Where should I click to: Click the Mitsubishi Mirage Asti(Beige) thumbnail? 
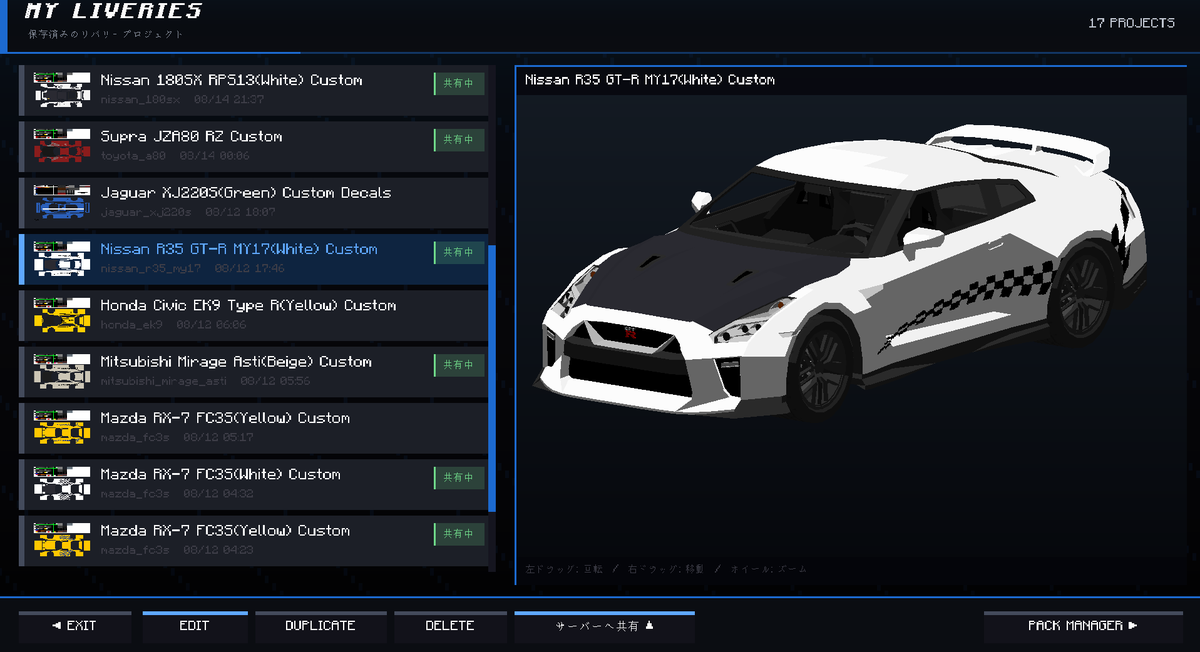point(63,371)
